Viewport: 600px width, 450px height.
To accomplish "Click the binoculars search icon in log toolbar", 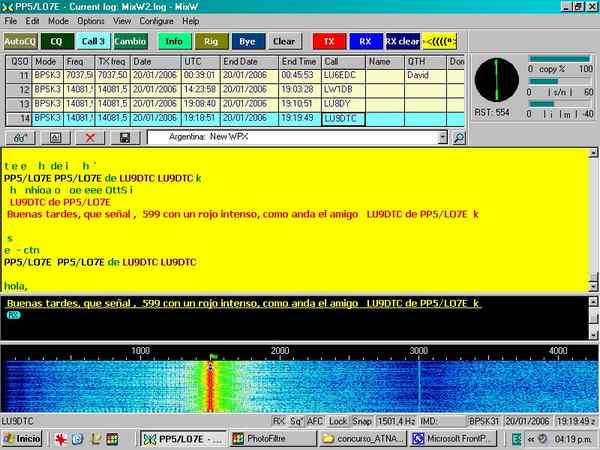I will (18, 137).
